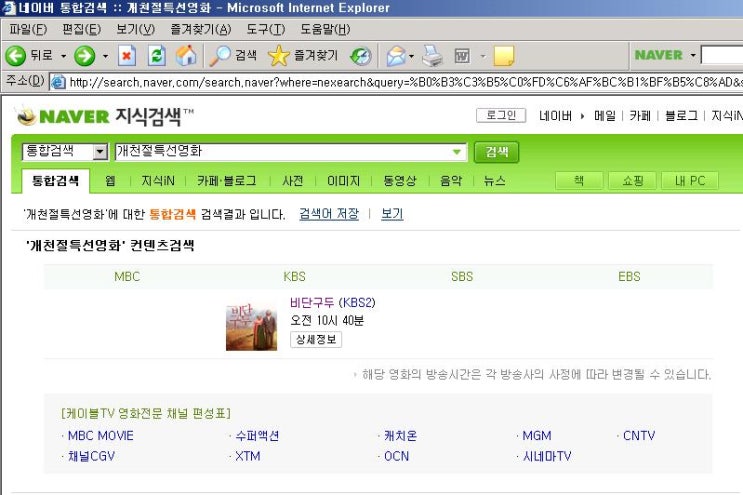
Task: Open the 카페 header link
Action: 640,116
